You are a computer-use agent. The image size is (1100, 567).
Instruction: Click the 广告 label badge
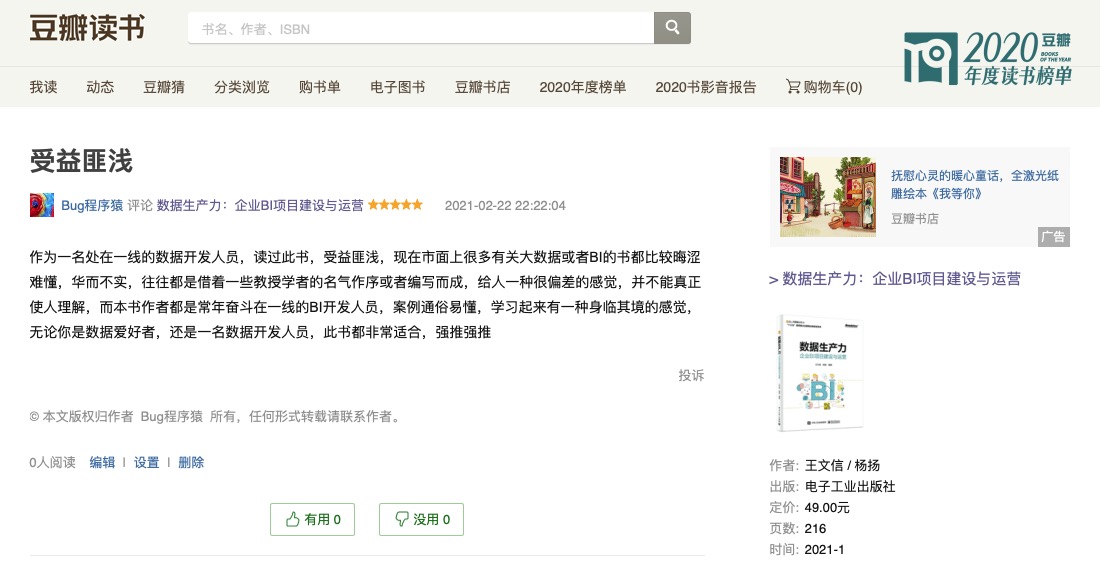(x=1054, y=237)
